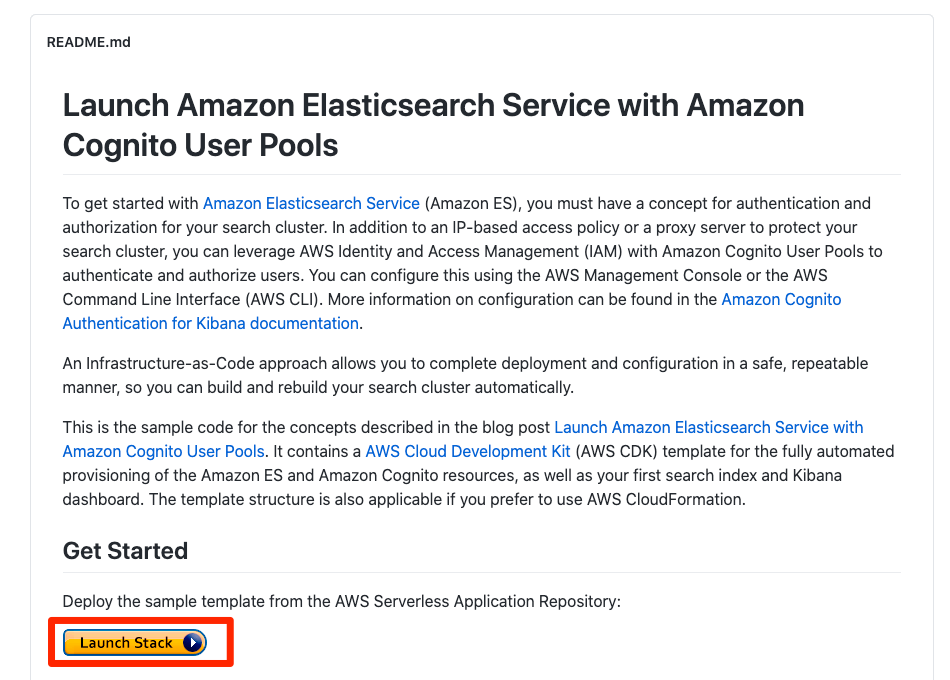Click the paragraph beginning 'An Infrastructure-as-Code approach'
Image resolution: width=950 pixels, height=680 pixels.
click(465, 375)
